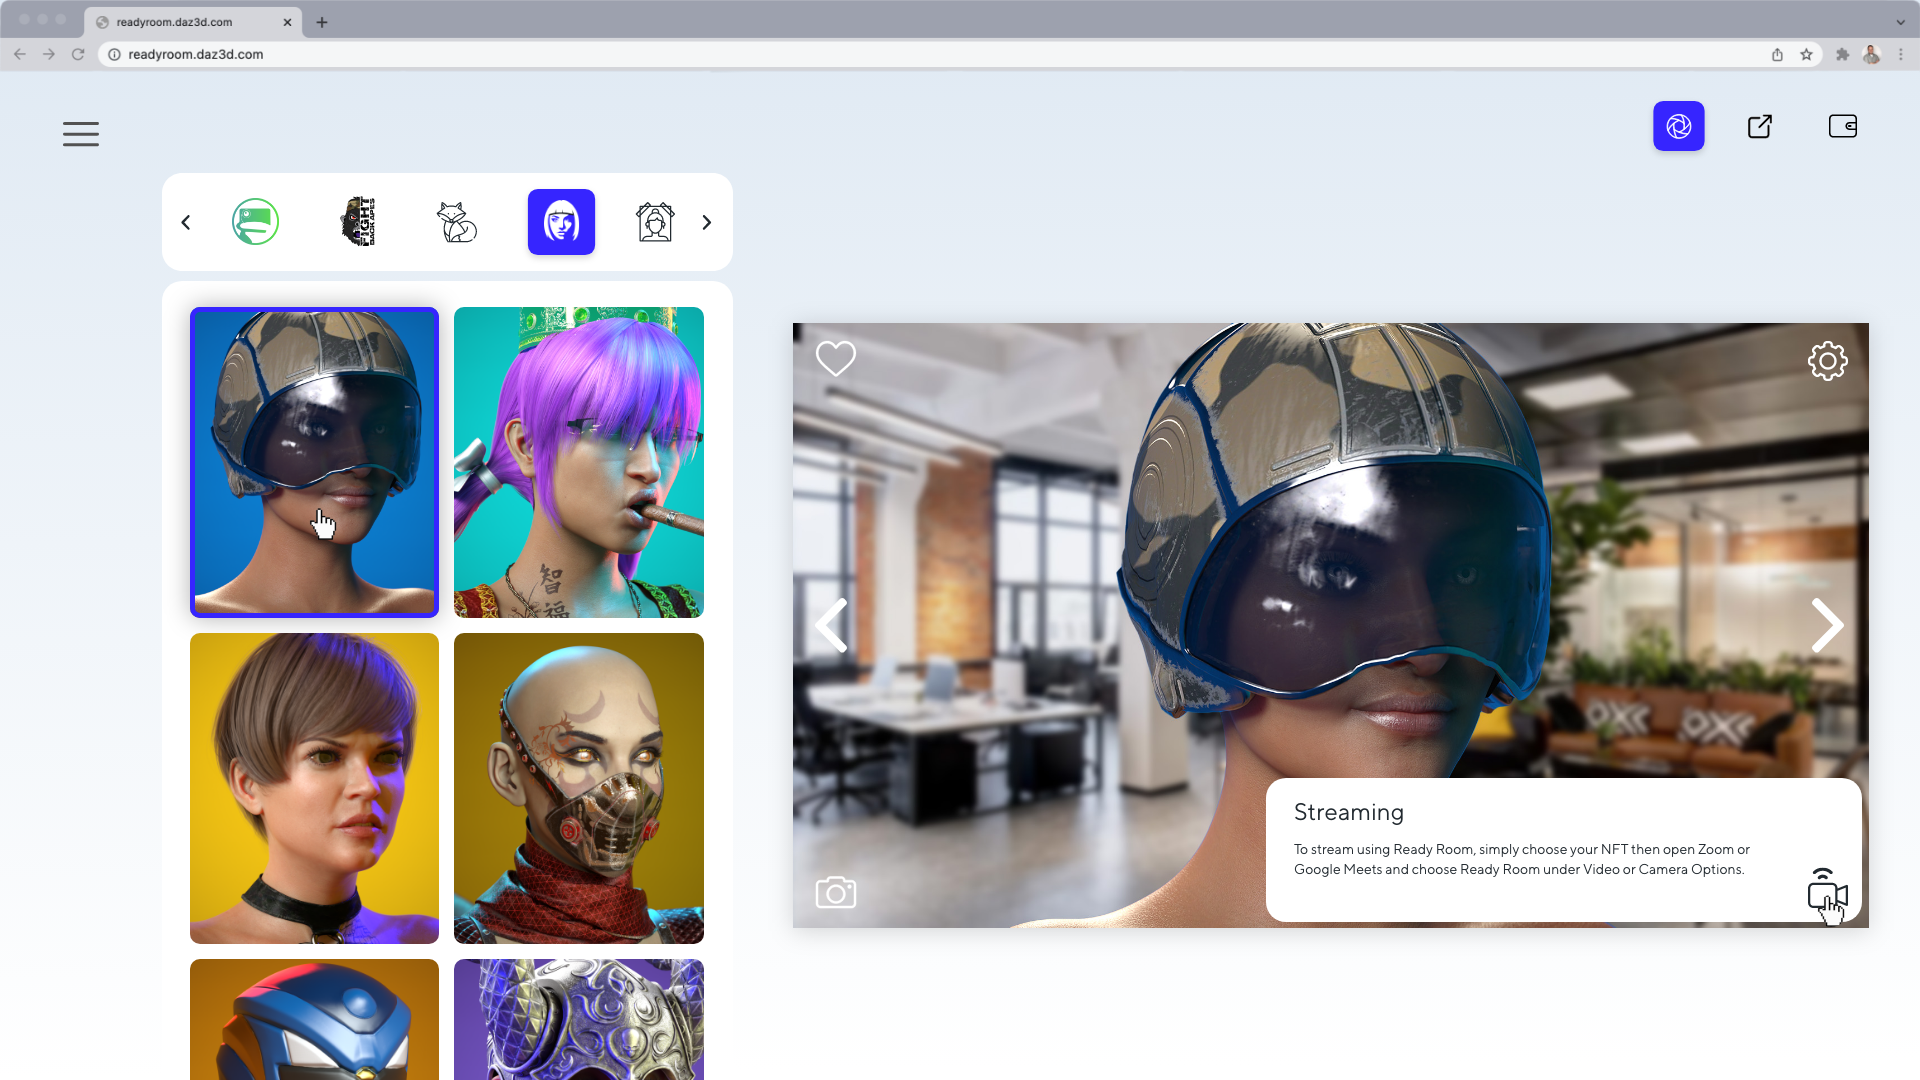
Task: Select the ornate silver helmet avatar
Action: pos(579,1019)
